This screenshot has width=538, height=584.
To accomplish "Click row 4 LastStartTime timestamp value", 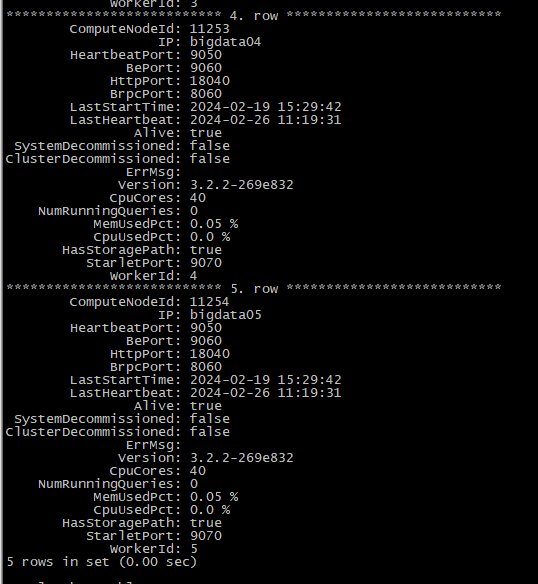I will click(266, 107).
